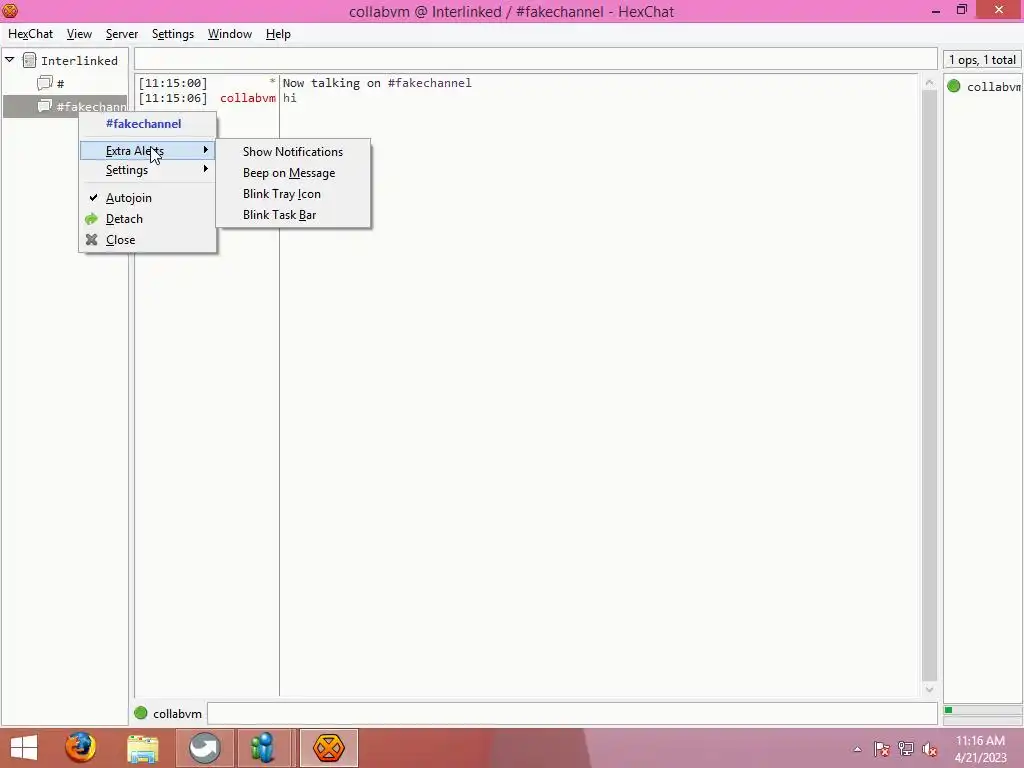1024x768 pixels.
Task: Click the HexChat taskbar icon
Action: pyautogui.click(x=328, y=748)
